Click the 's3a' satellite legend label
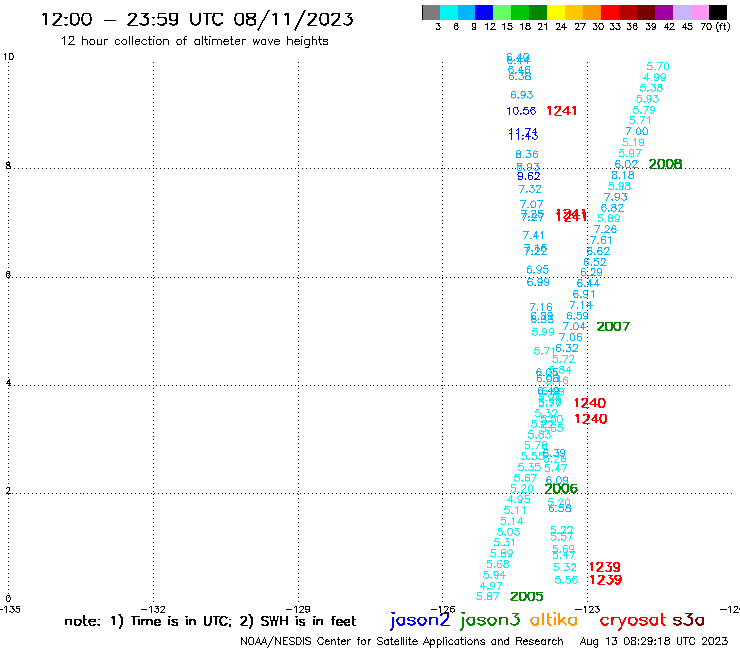Image resolution: width=740 pixels, height=650 pixels. [688, 620]
